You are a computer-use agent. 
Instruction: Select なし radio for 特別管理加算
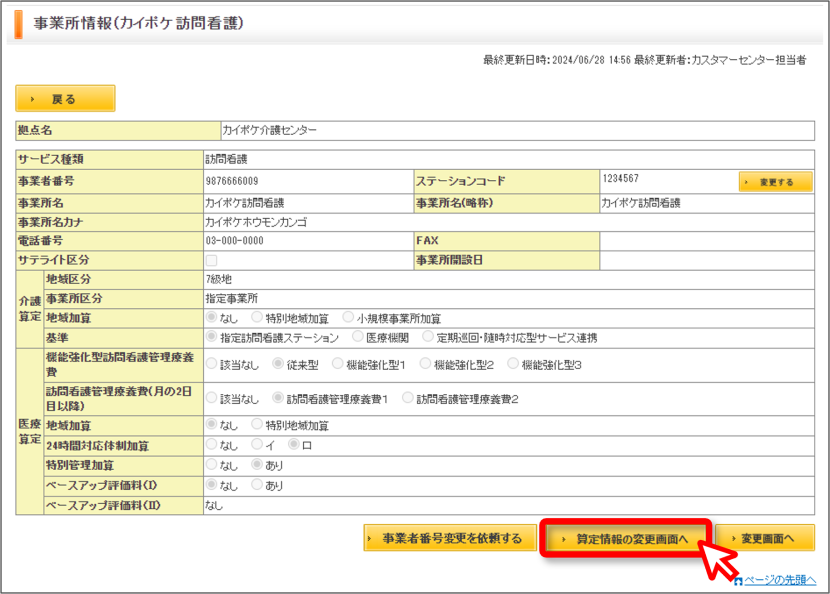click(211, 464)
